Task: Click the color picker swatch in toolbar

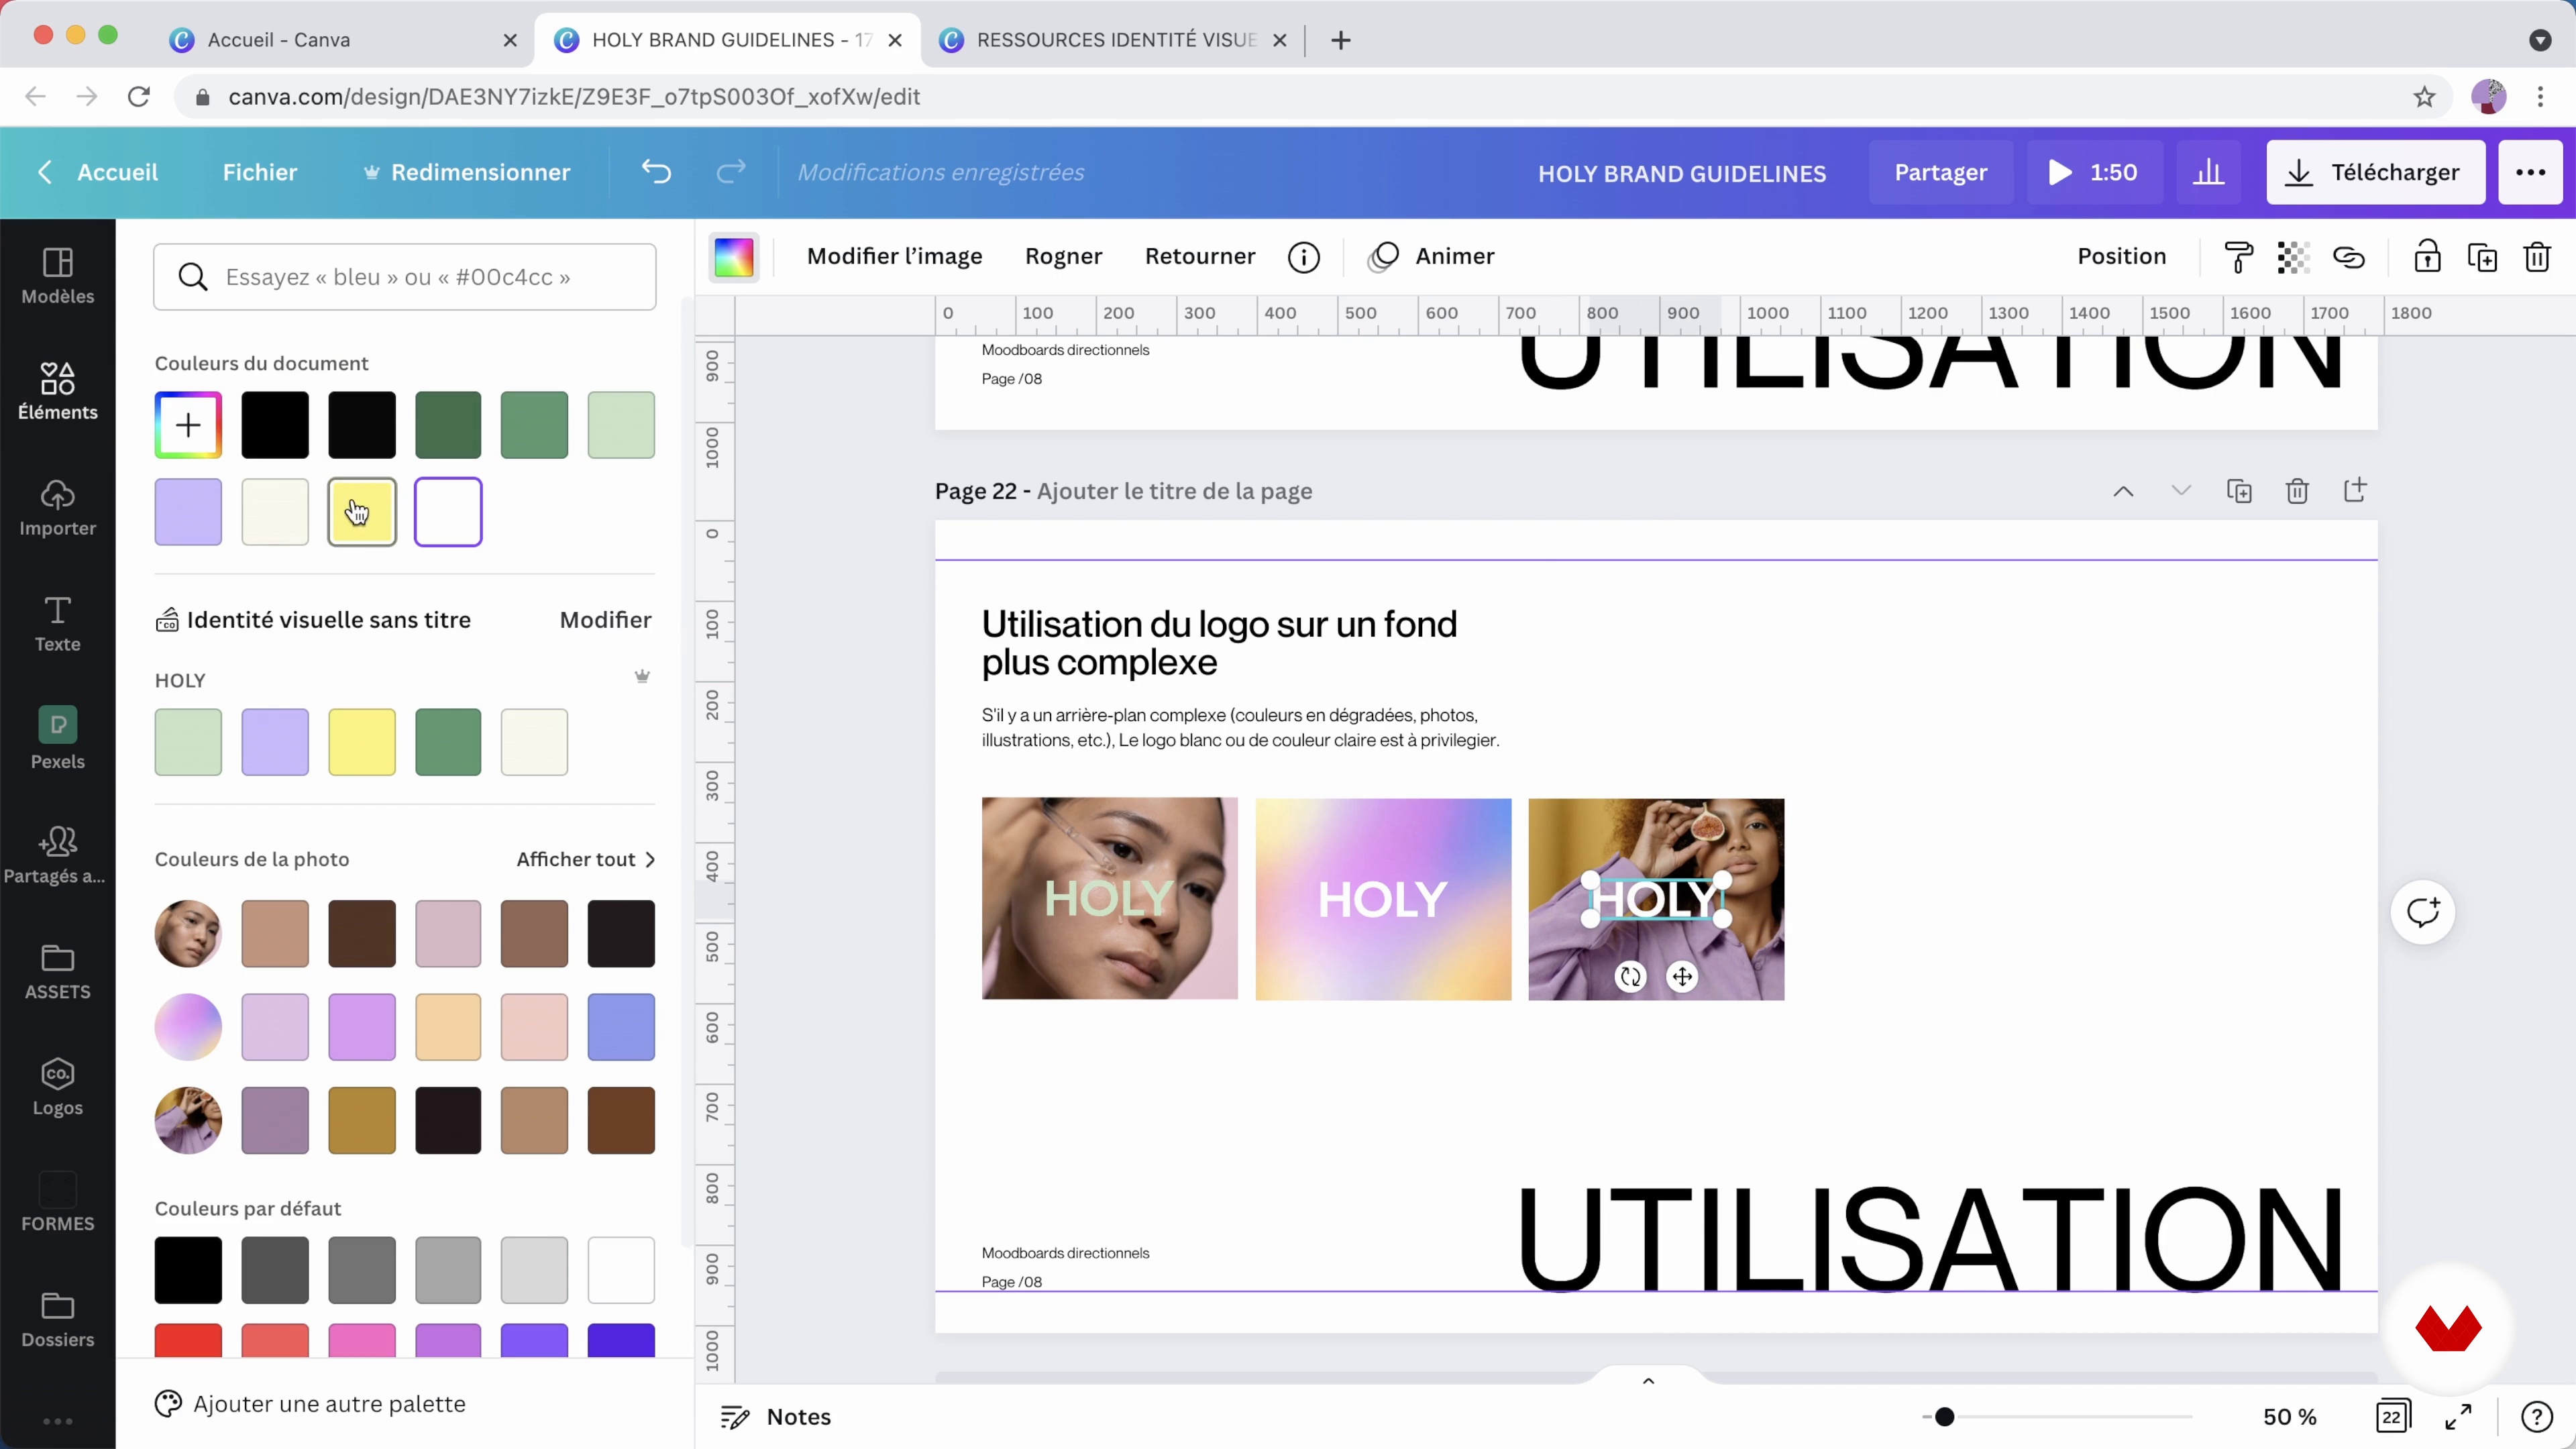Action: tap(734, 257)
